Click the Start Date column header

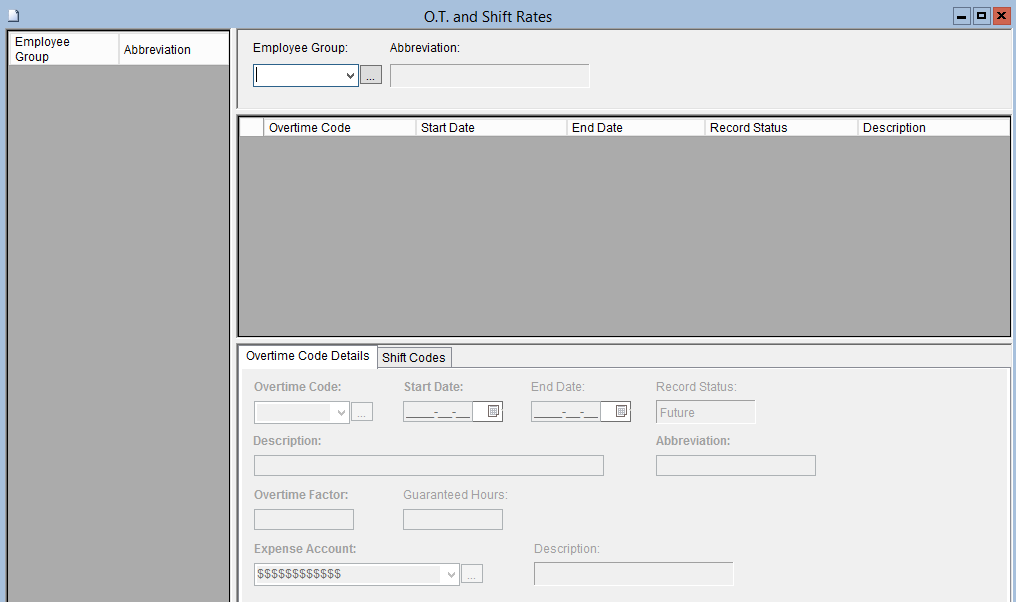point(490,128)
